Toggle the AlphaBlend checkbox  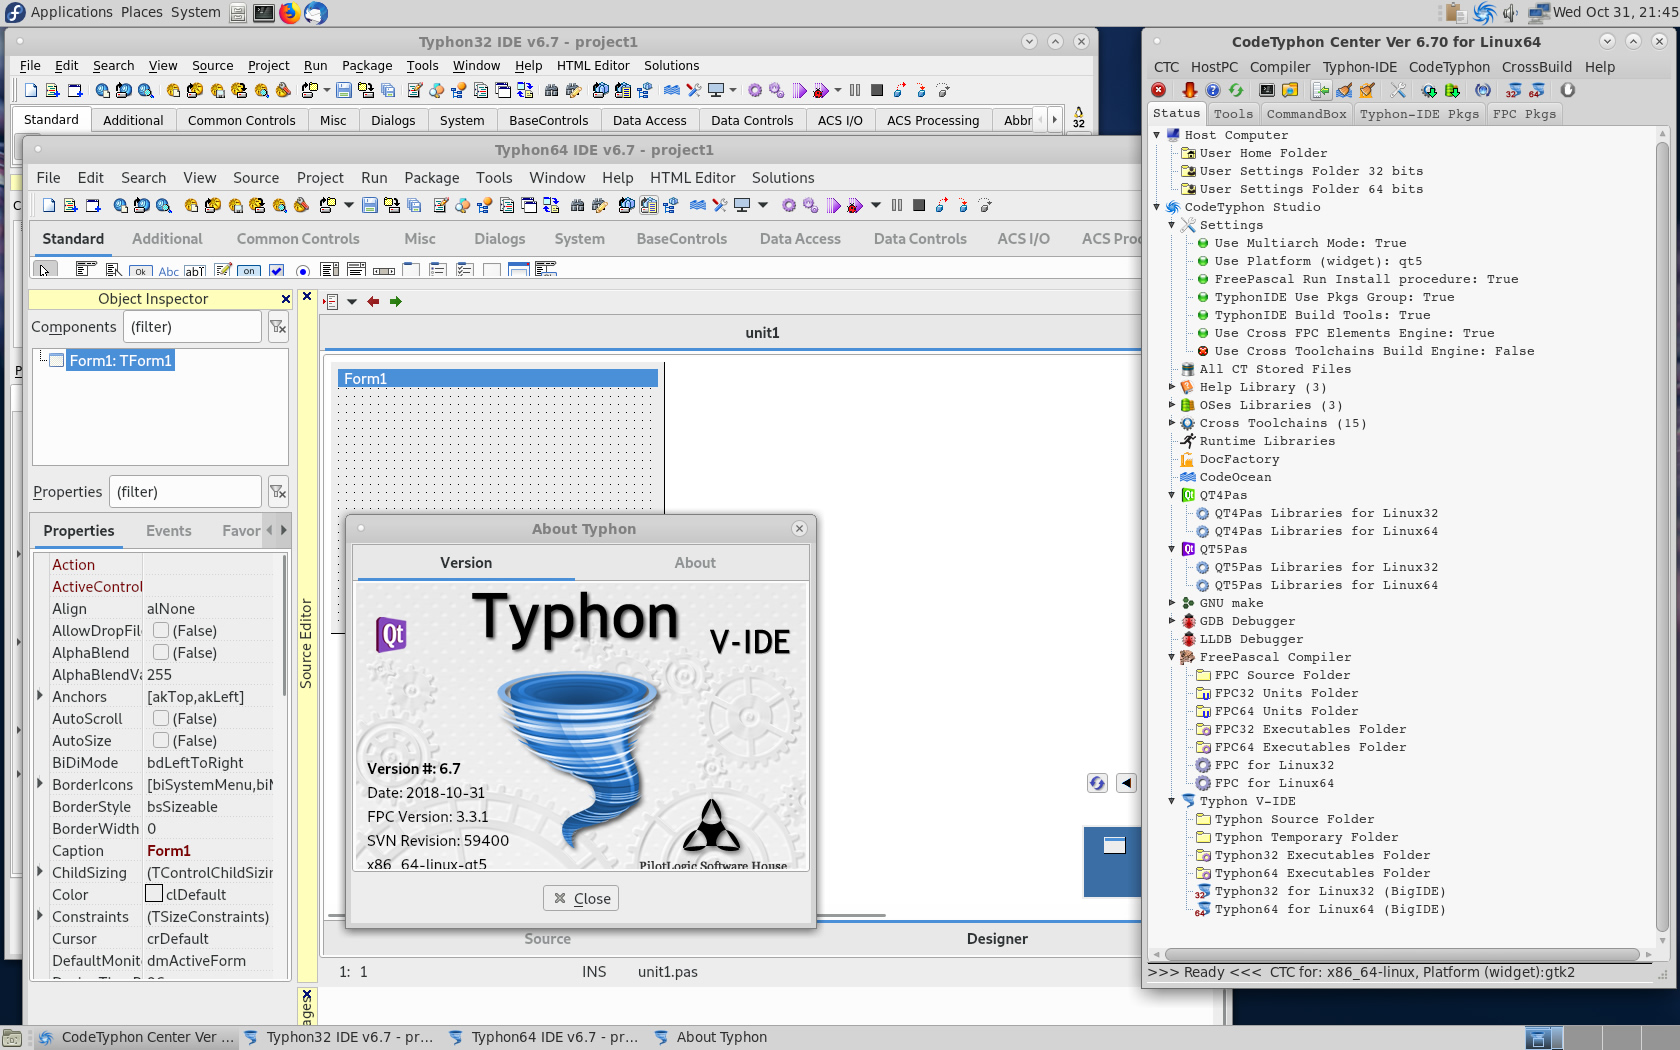tap(160, 652)
